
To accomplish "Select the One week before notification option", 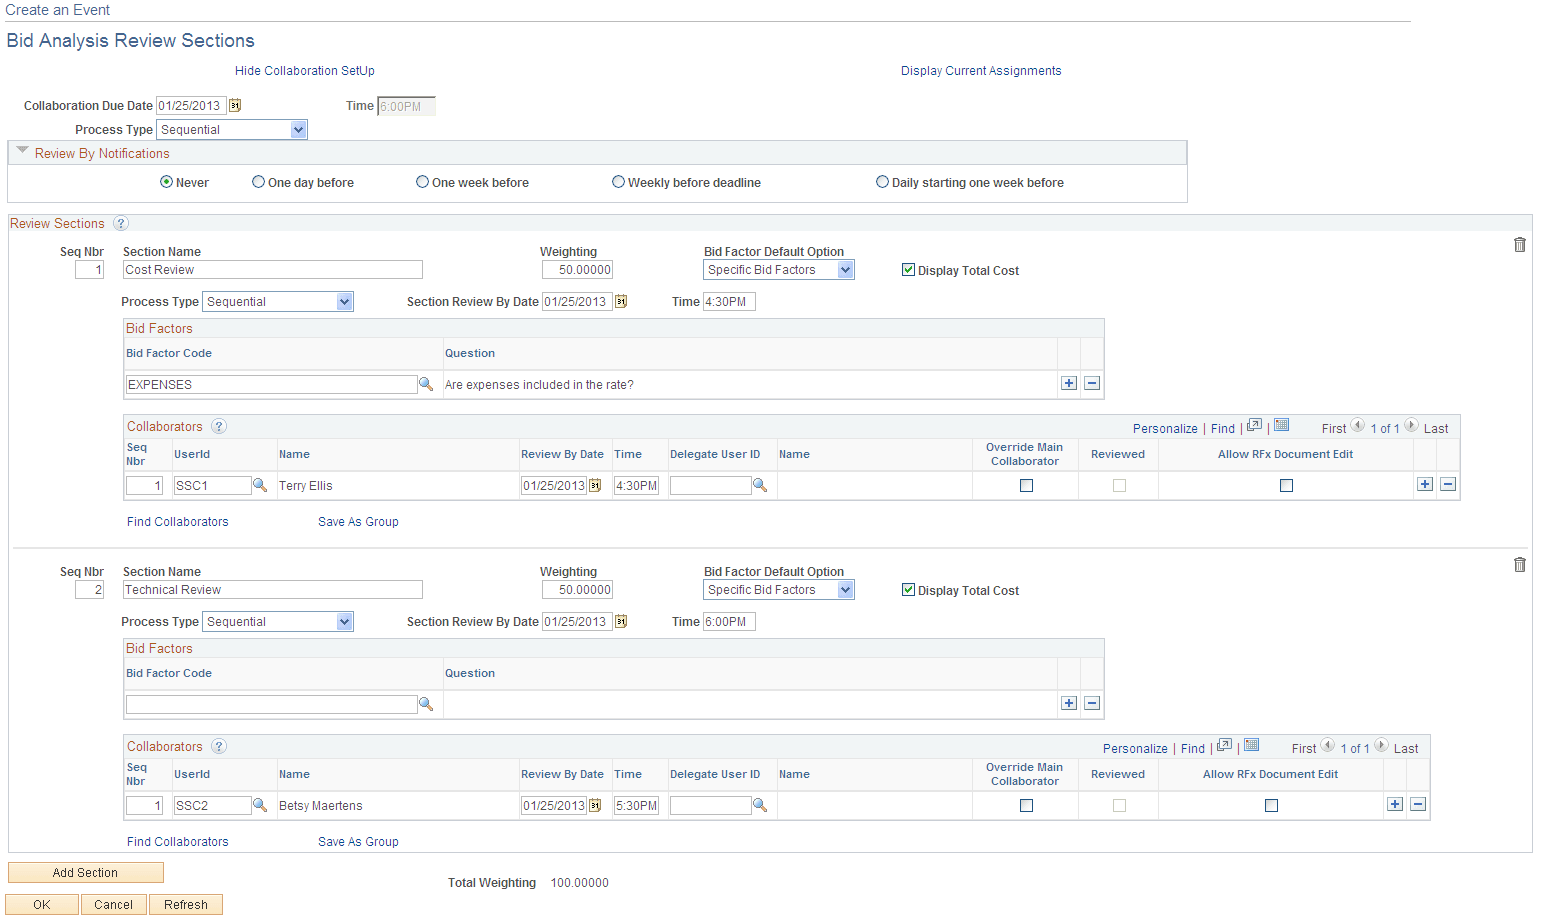I will click(422, 181).
